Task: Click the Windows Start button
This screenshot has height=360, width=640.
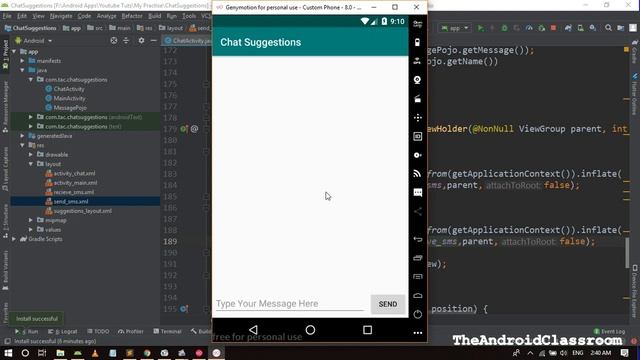Action: (x=8, y=353)
